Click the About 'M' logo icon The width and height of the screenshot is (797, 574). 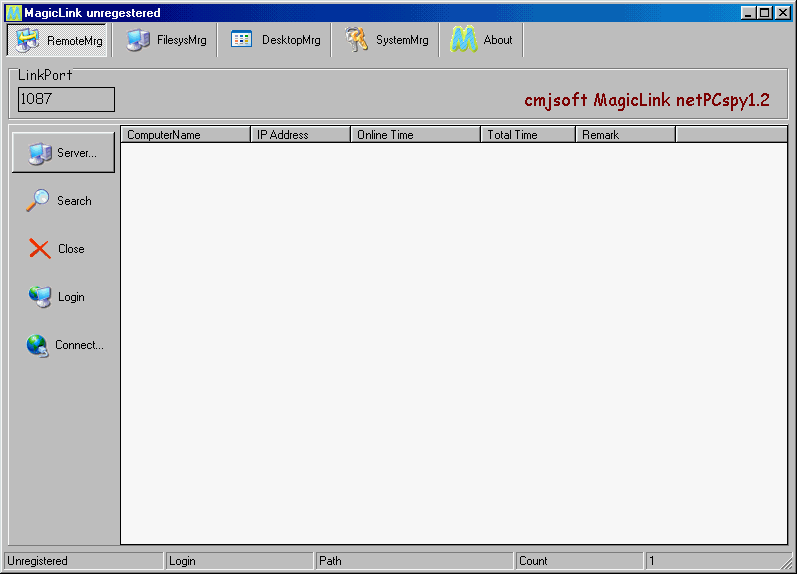(463, 40)
